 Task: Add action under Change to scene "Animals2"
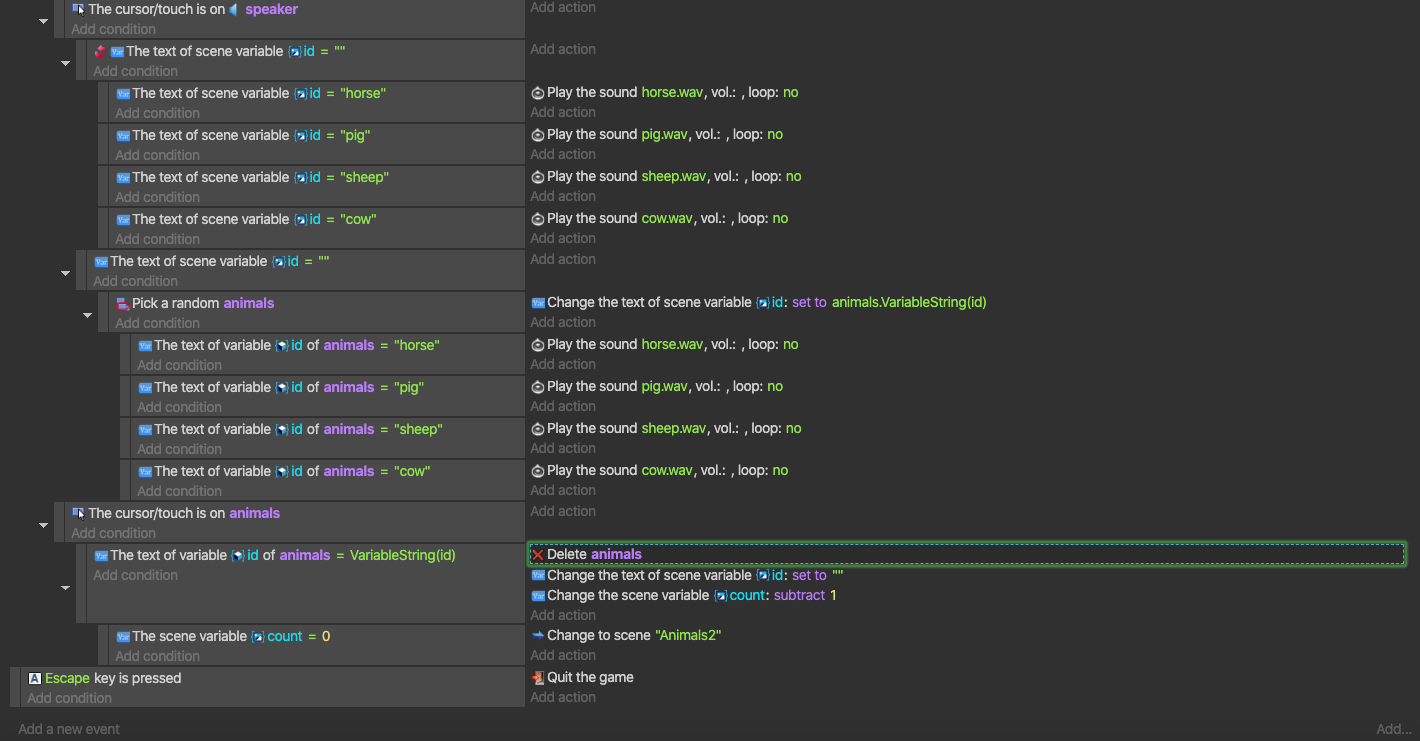tap(563, 655)
